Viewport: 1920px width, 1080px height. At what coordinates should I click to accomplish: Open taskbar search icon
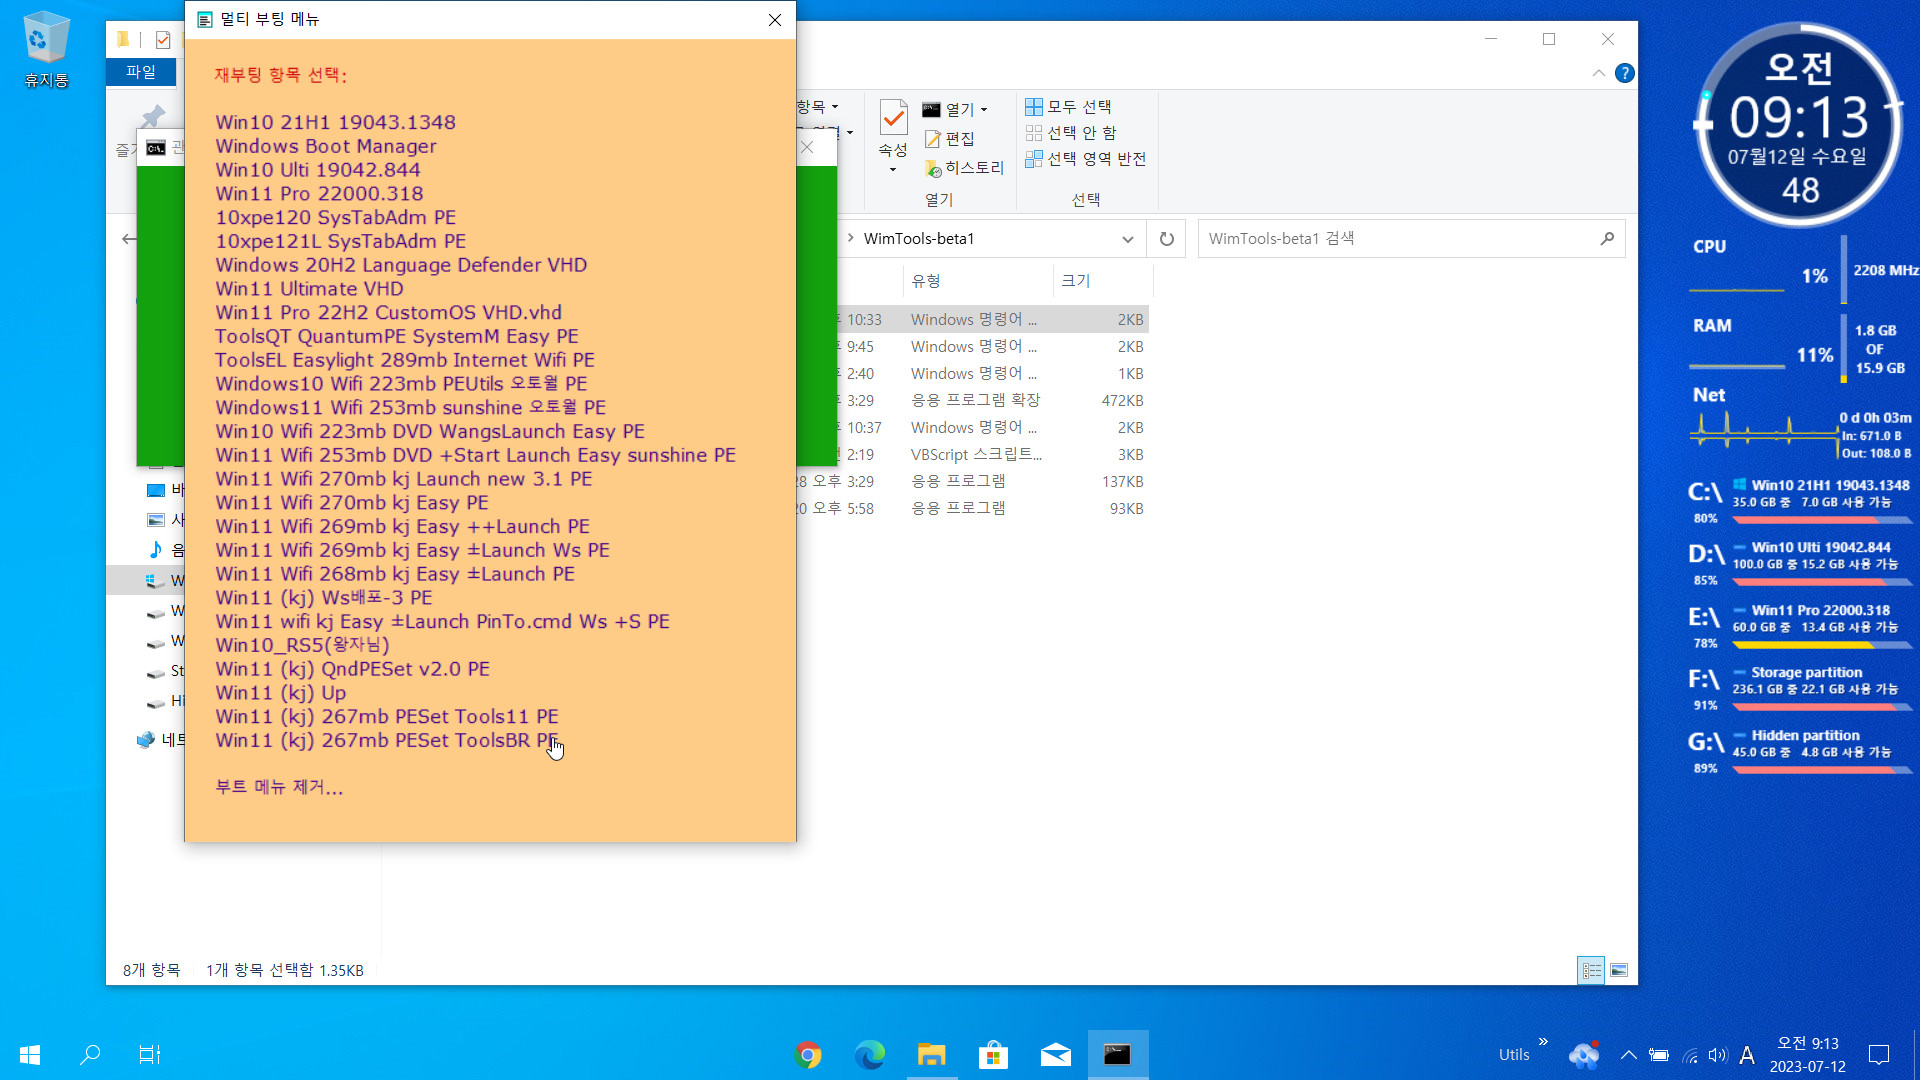pos(90,1054)
